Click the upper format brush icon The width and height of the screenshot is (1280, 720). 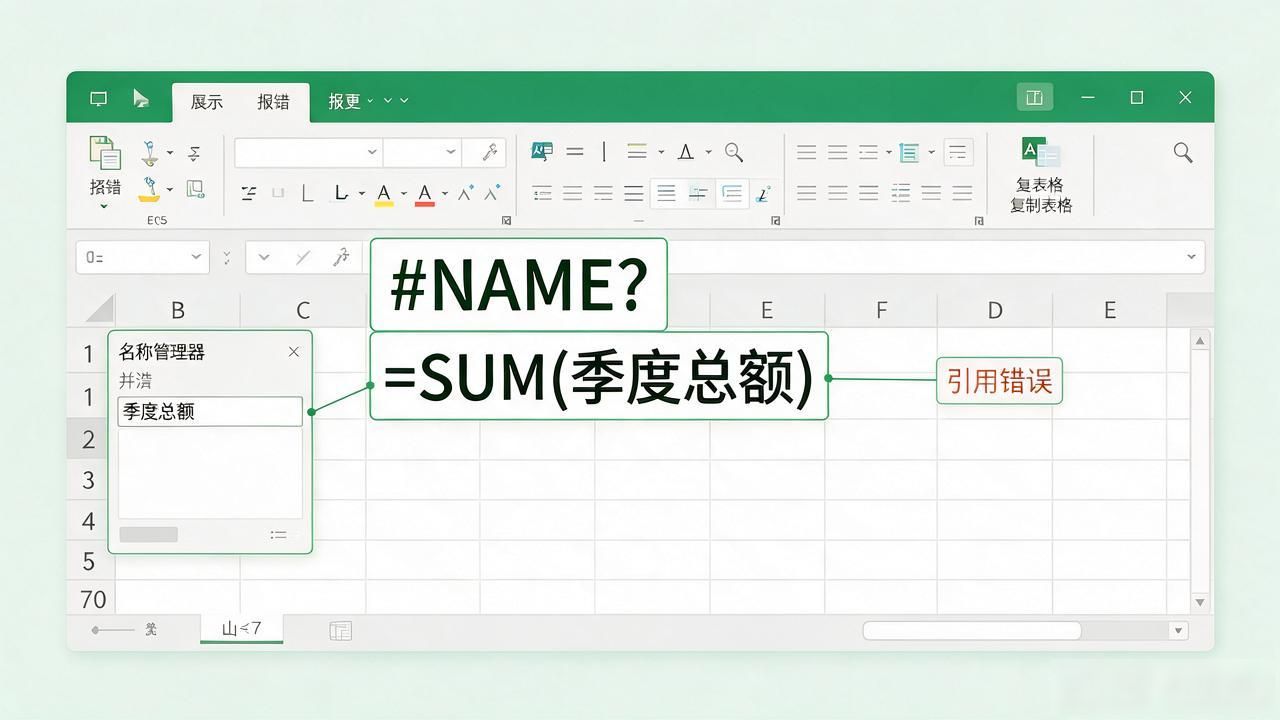pyautogui.click(x=149, y=153)
